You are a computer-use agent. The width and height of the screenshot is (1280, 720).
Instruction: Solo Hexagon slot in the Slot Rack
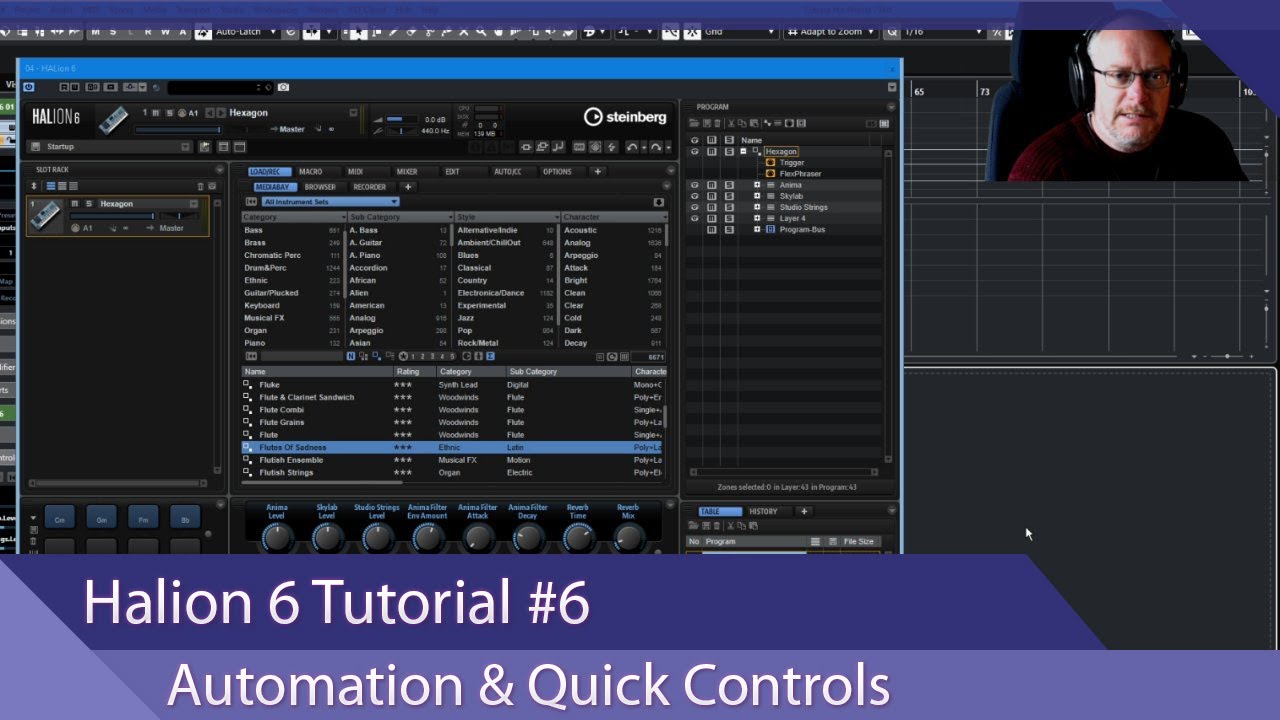point(89,204)
